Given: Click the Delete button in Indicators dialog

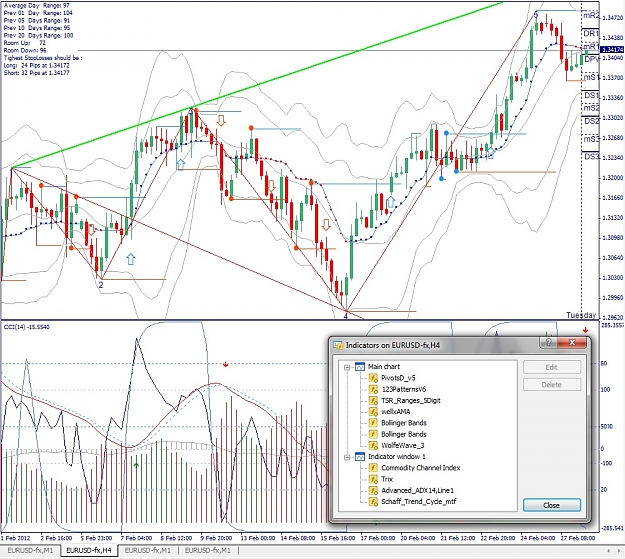Looking at the screenshot, I should click(552, 385).
